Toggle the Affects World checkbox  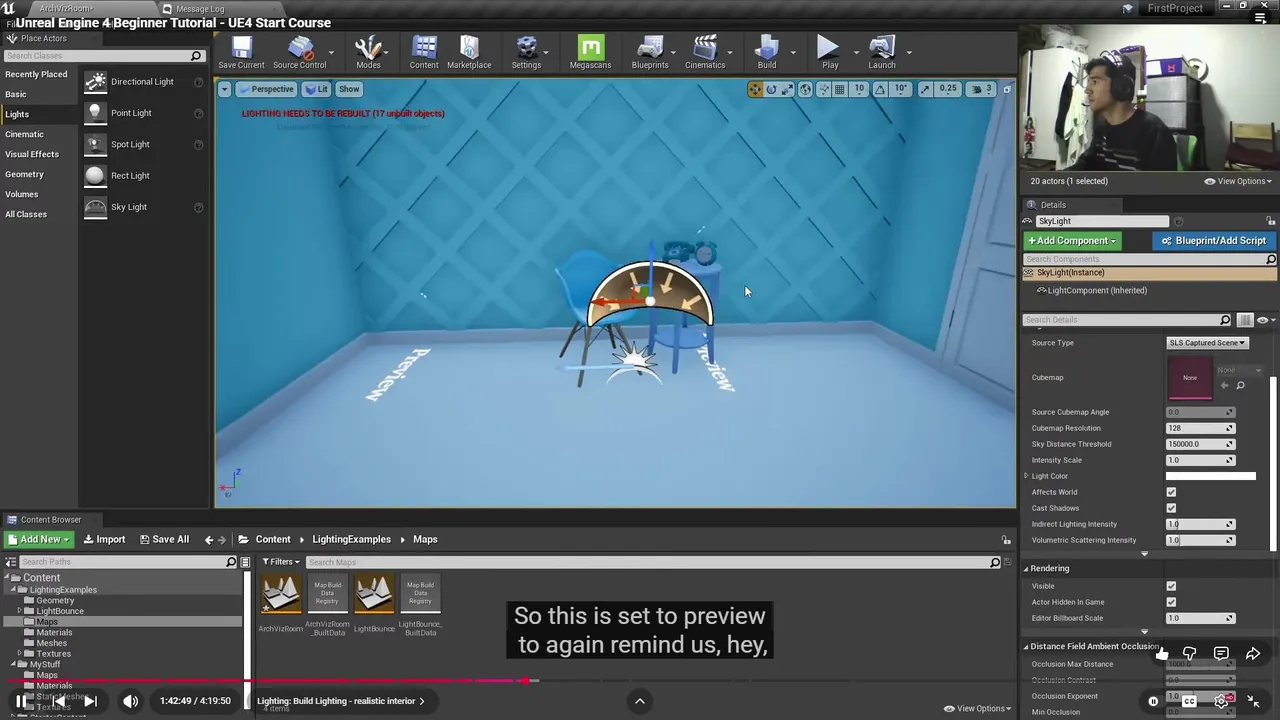click(1171, 492)
